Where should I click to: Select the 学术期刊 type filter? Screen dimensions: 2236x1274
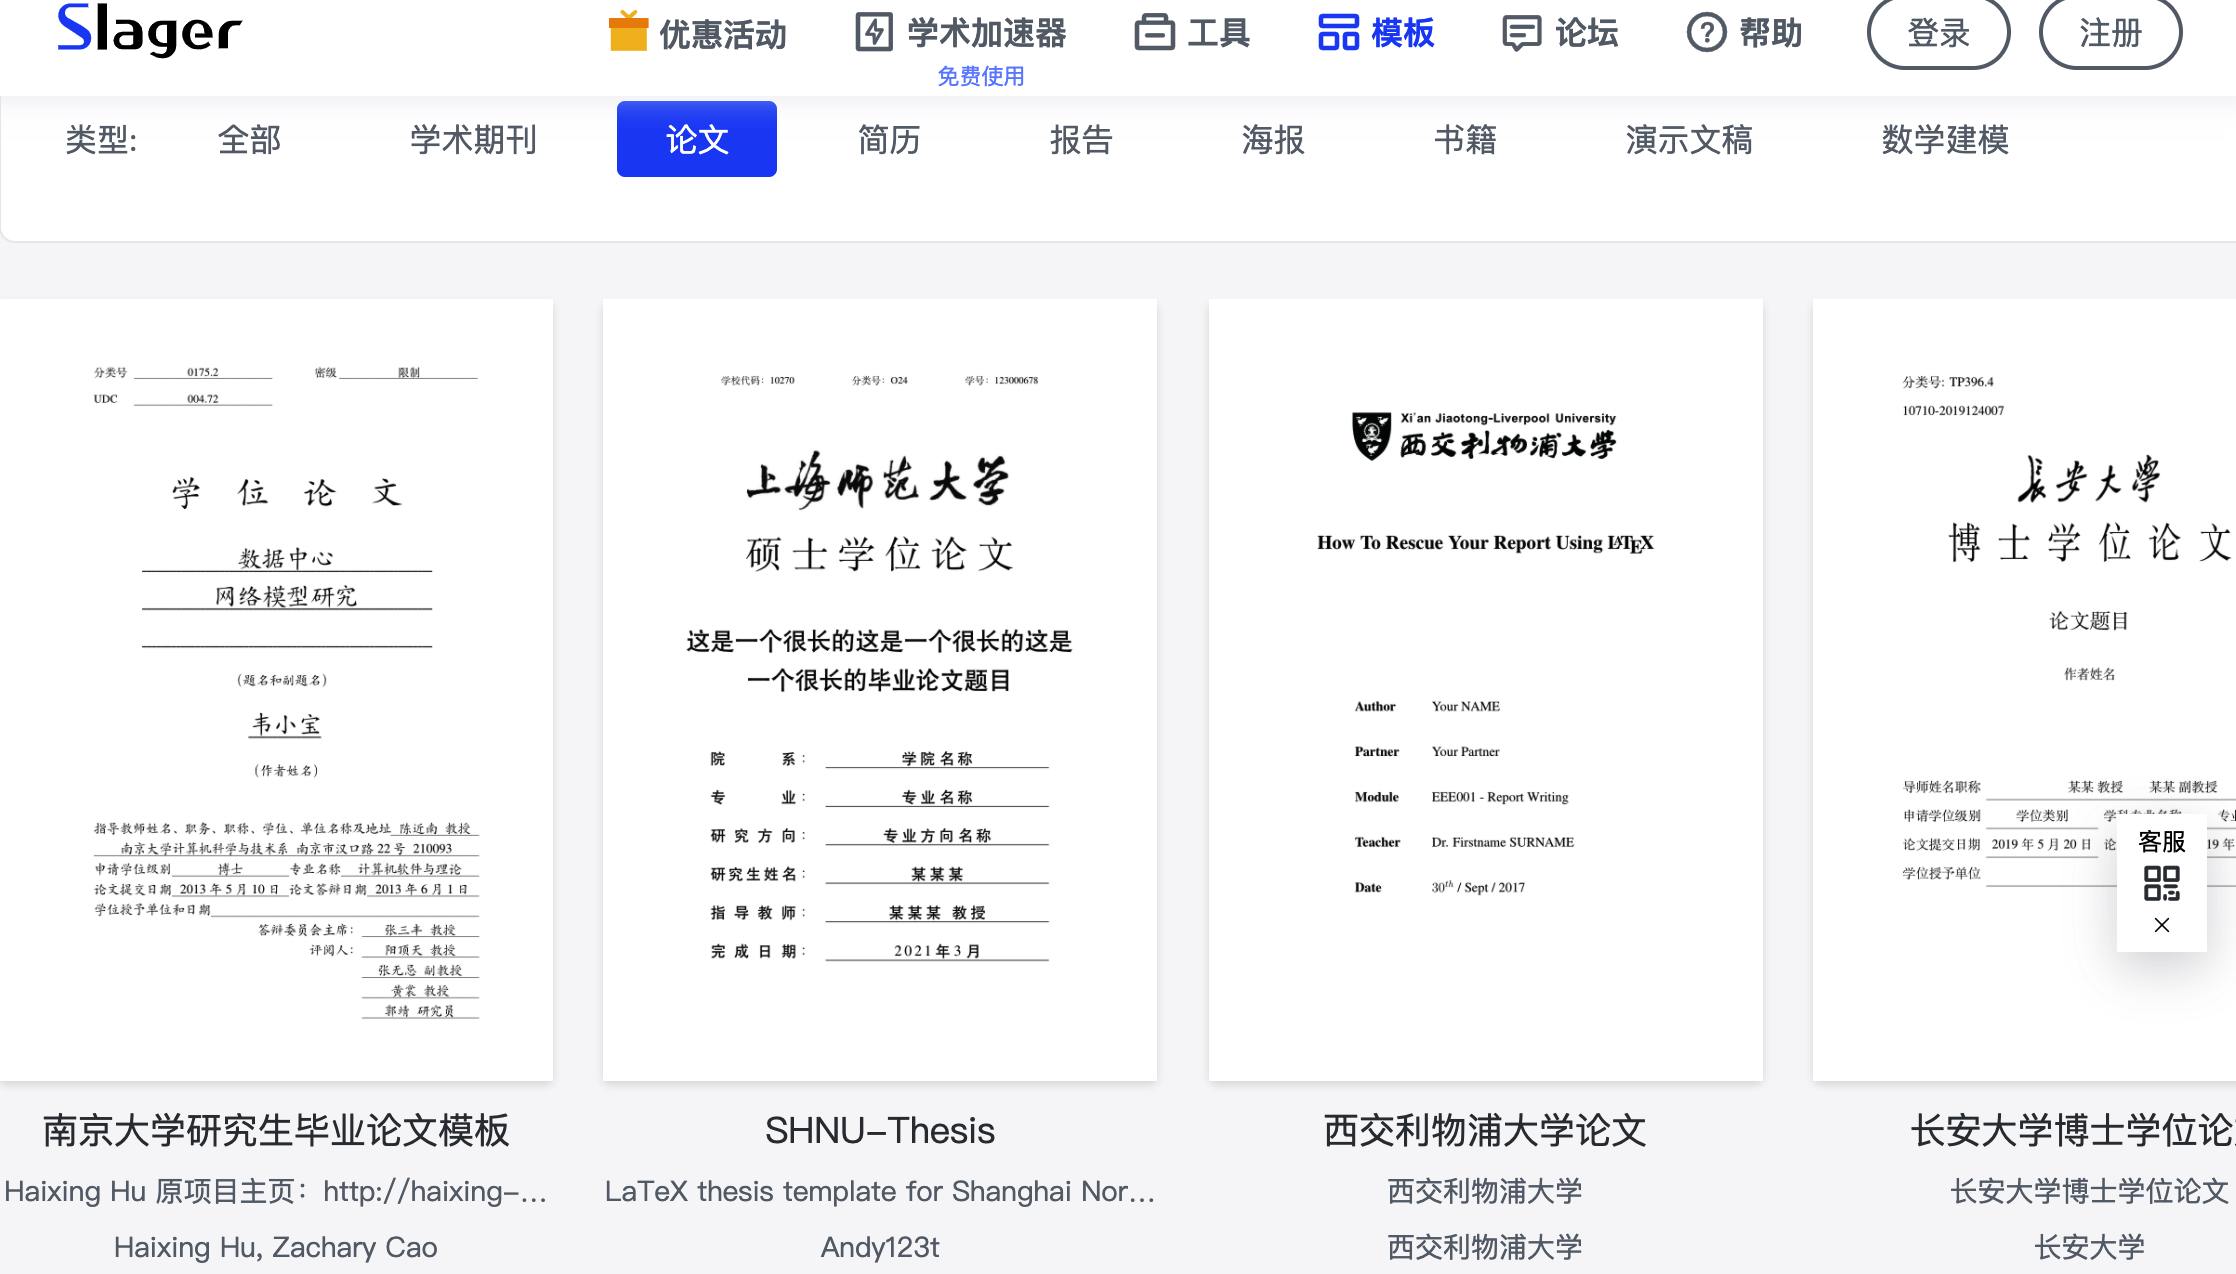point(473,139)
